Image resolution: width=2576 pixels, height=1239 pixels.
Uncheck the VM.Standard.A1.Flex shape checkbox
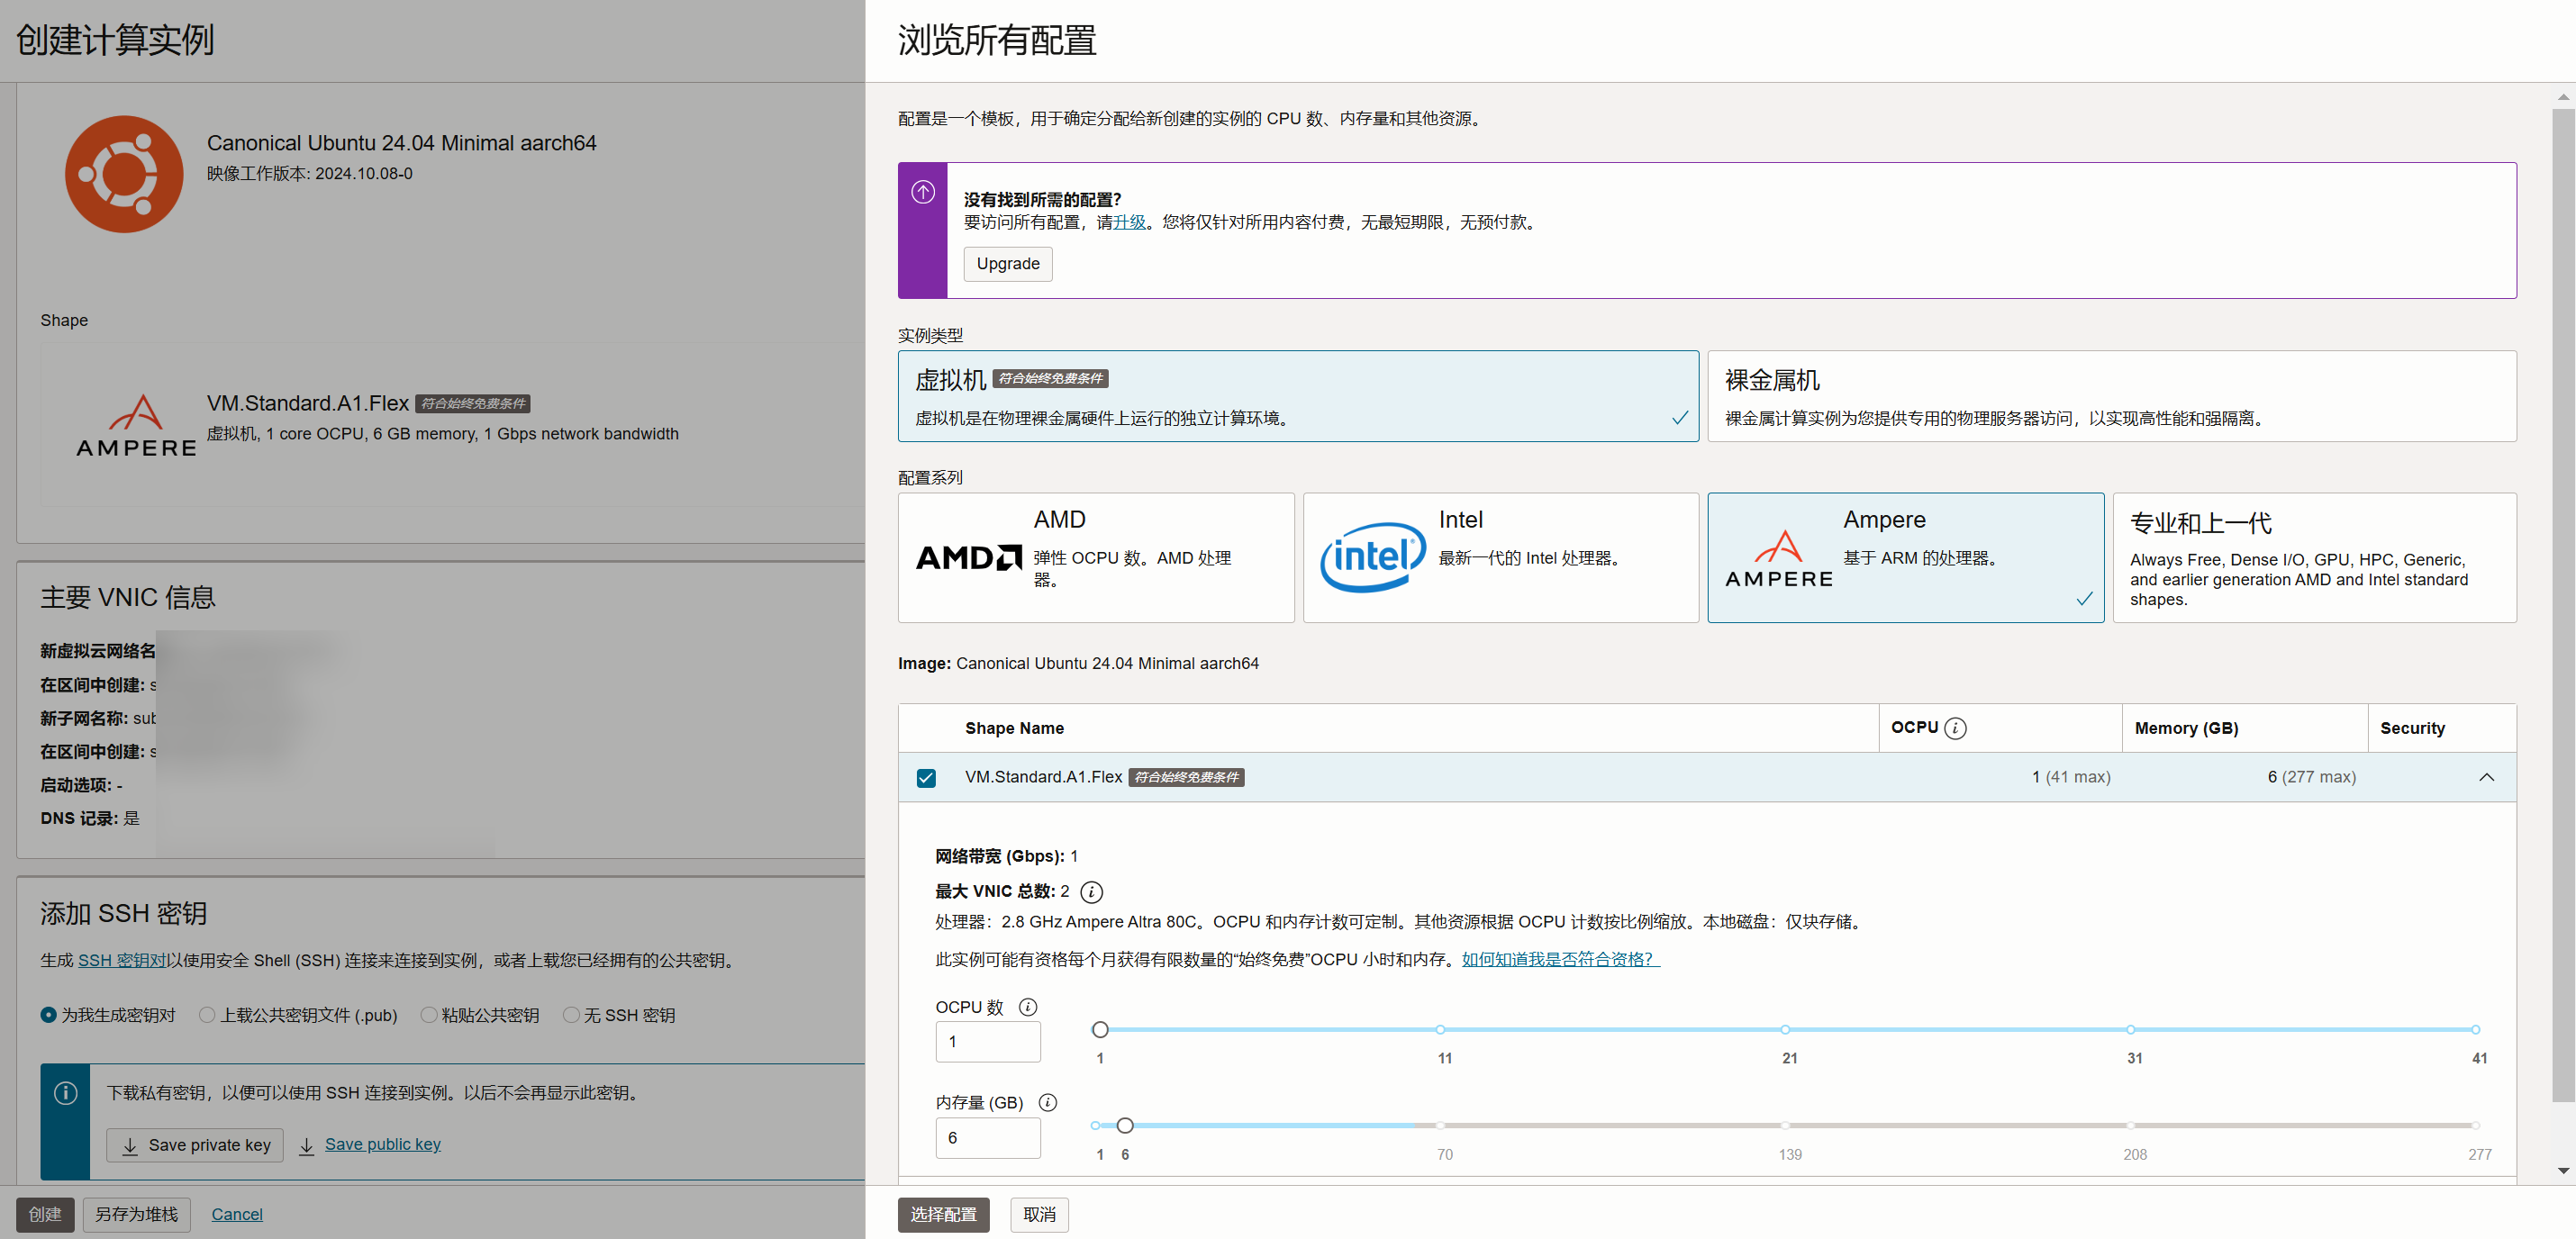tap(926, 777)
